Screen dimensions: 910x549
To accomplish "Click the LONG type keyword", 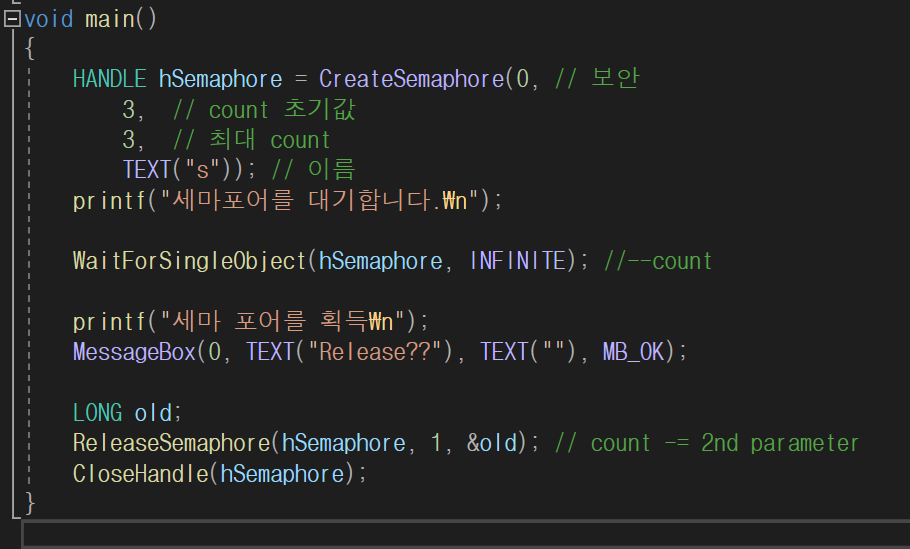I will [98, 413].
